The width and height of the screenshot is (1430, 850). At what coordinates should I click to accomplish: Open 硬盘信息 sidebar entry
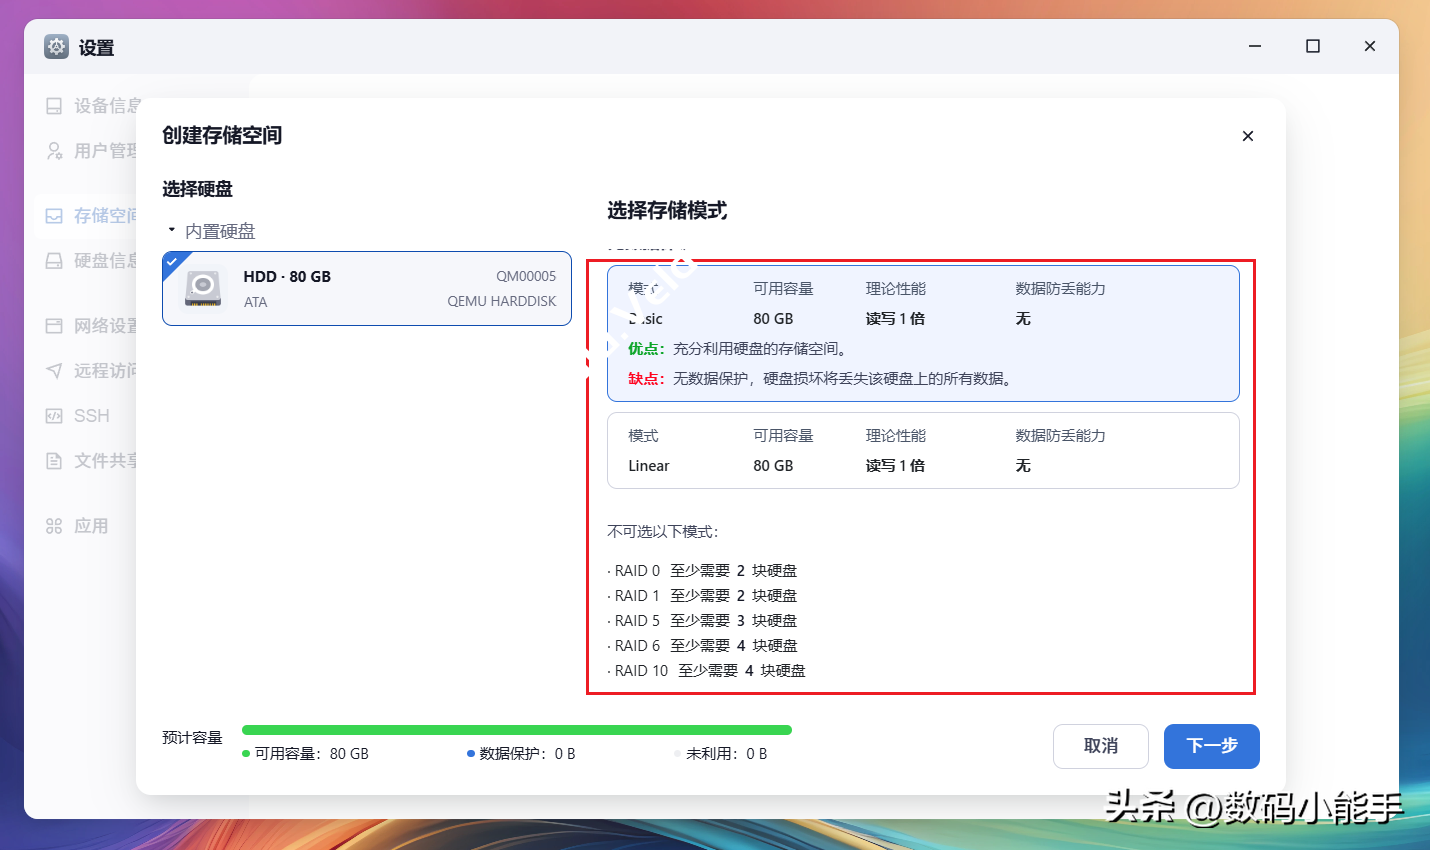[x=92, y=261]
